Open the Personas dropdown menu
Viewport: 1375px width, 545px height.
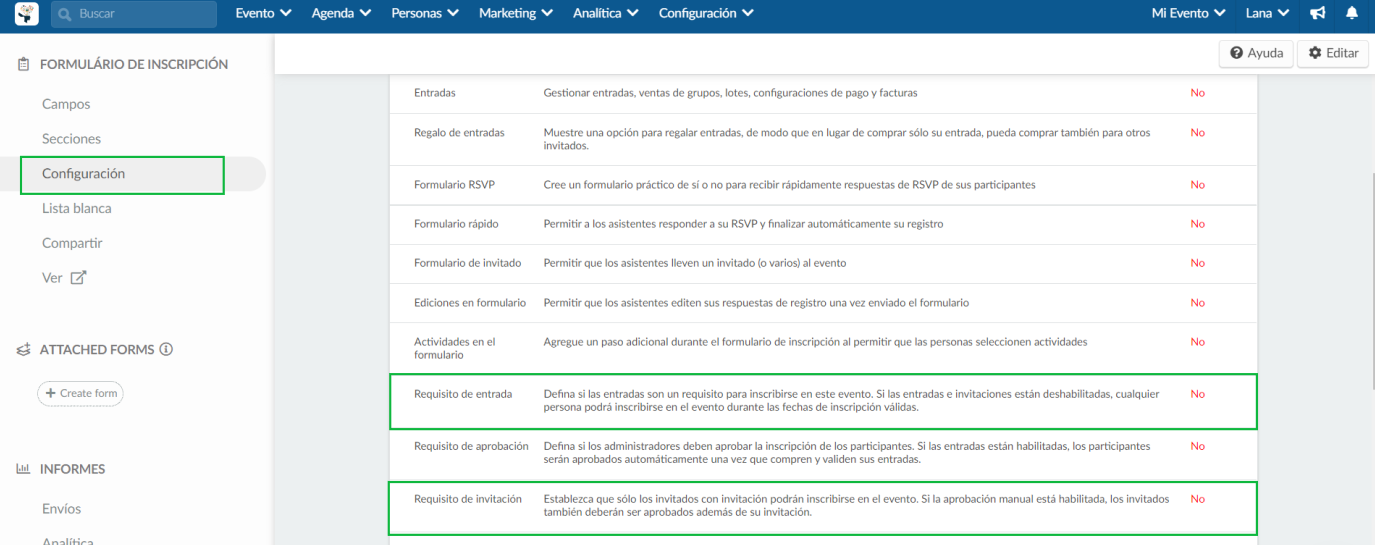425,14
